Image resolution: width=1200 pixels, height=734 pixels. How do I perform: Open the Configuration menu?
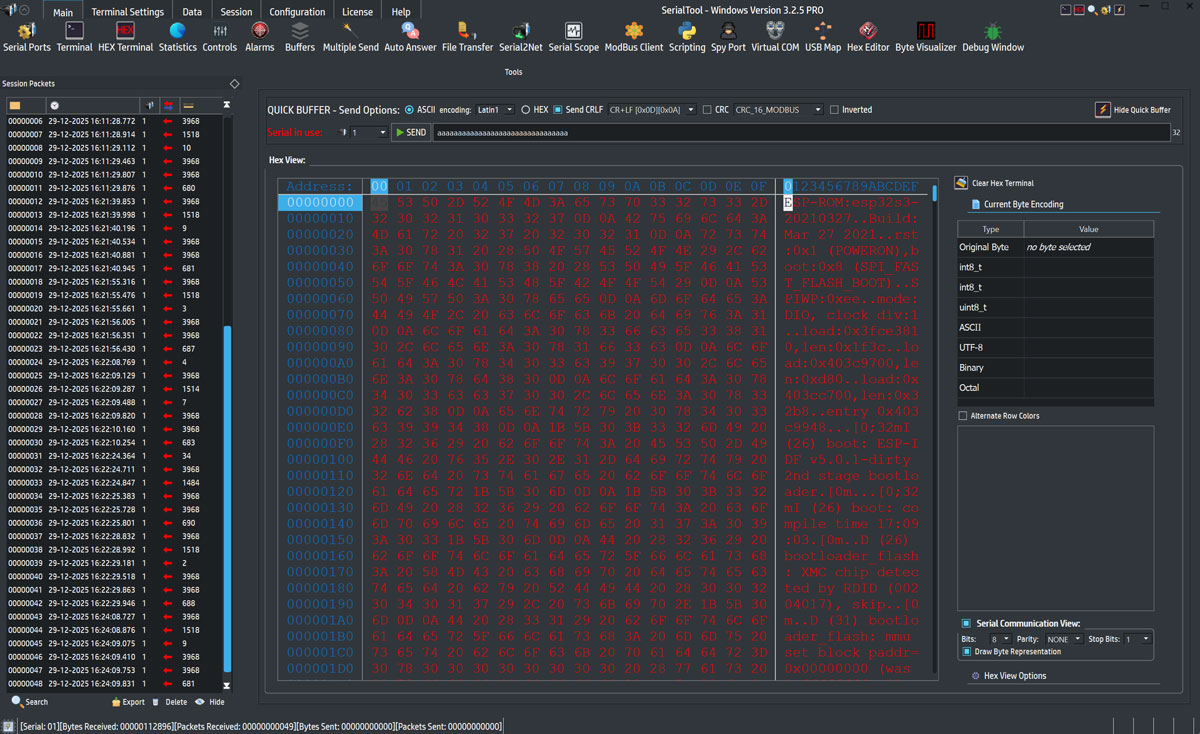tap(296, 12)
